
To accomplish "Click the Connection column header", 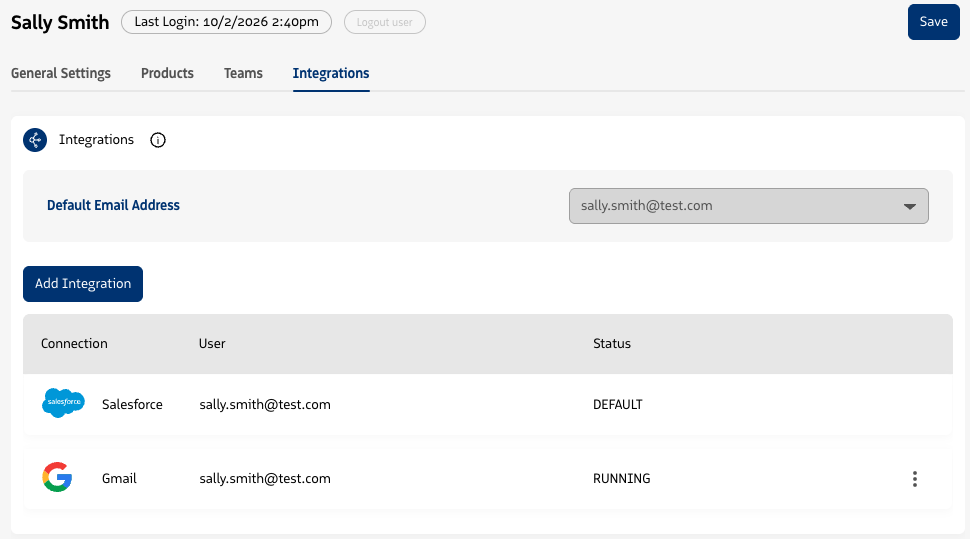I will pyautogui.click(x=74, y=343).
